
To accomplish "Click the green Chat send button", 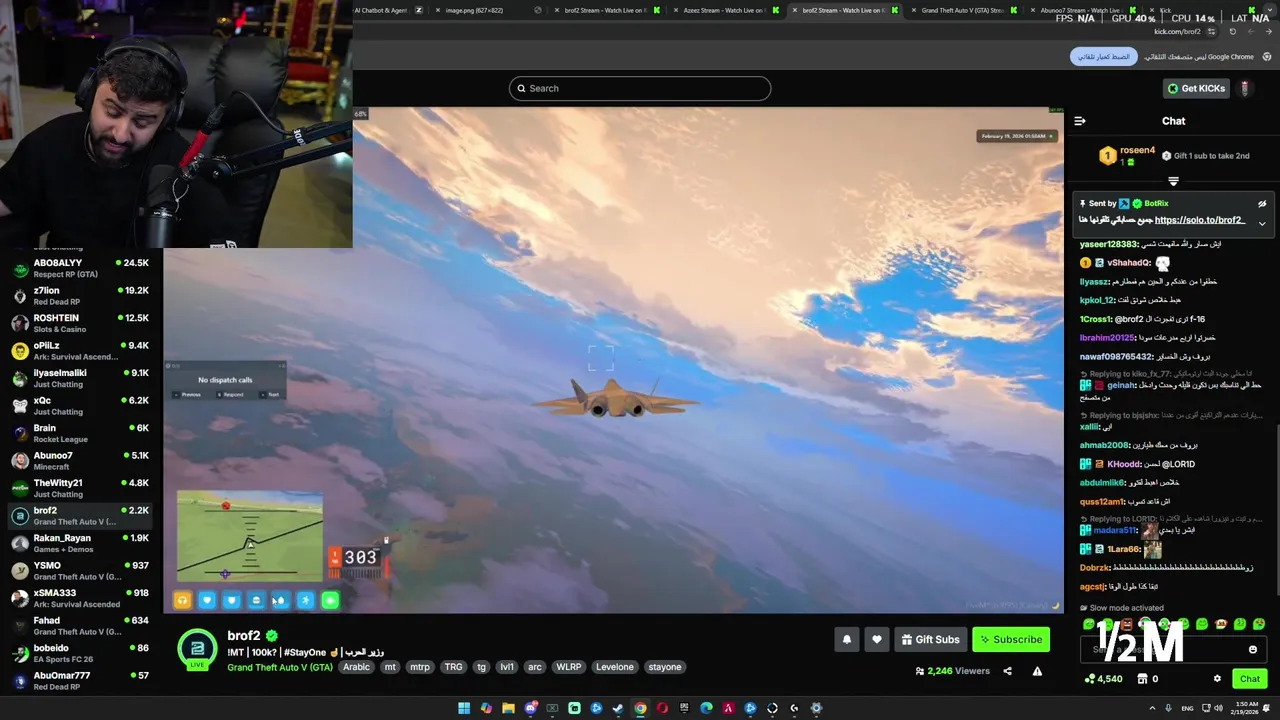I will point(1250,679).
